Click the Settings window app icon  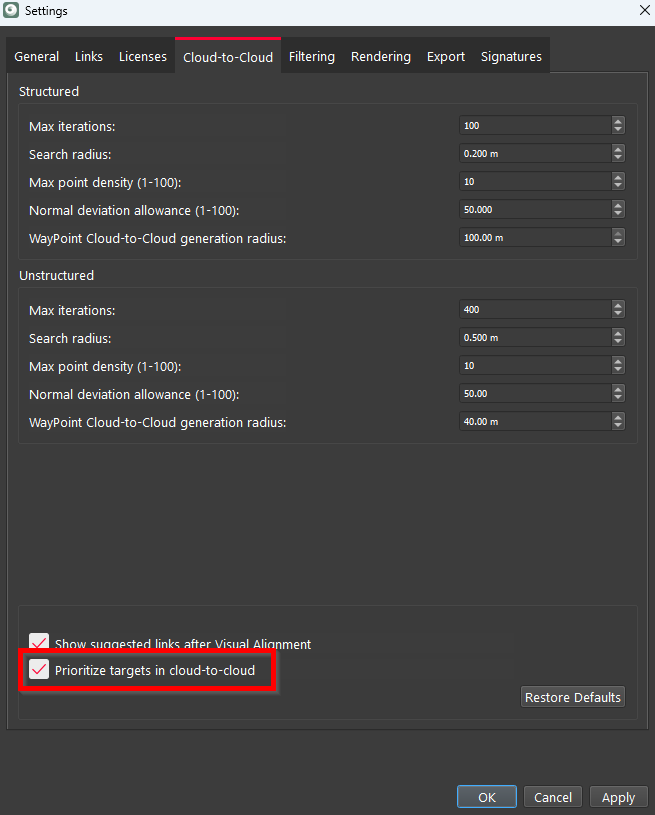point(12,10)
